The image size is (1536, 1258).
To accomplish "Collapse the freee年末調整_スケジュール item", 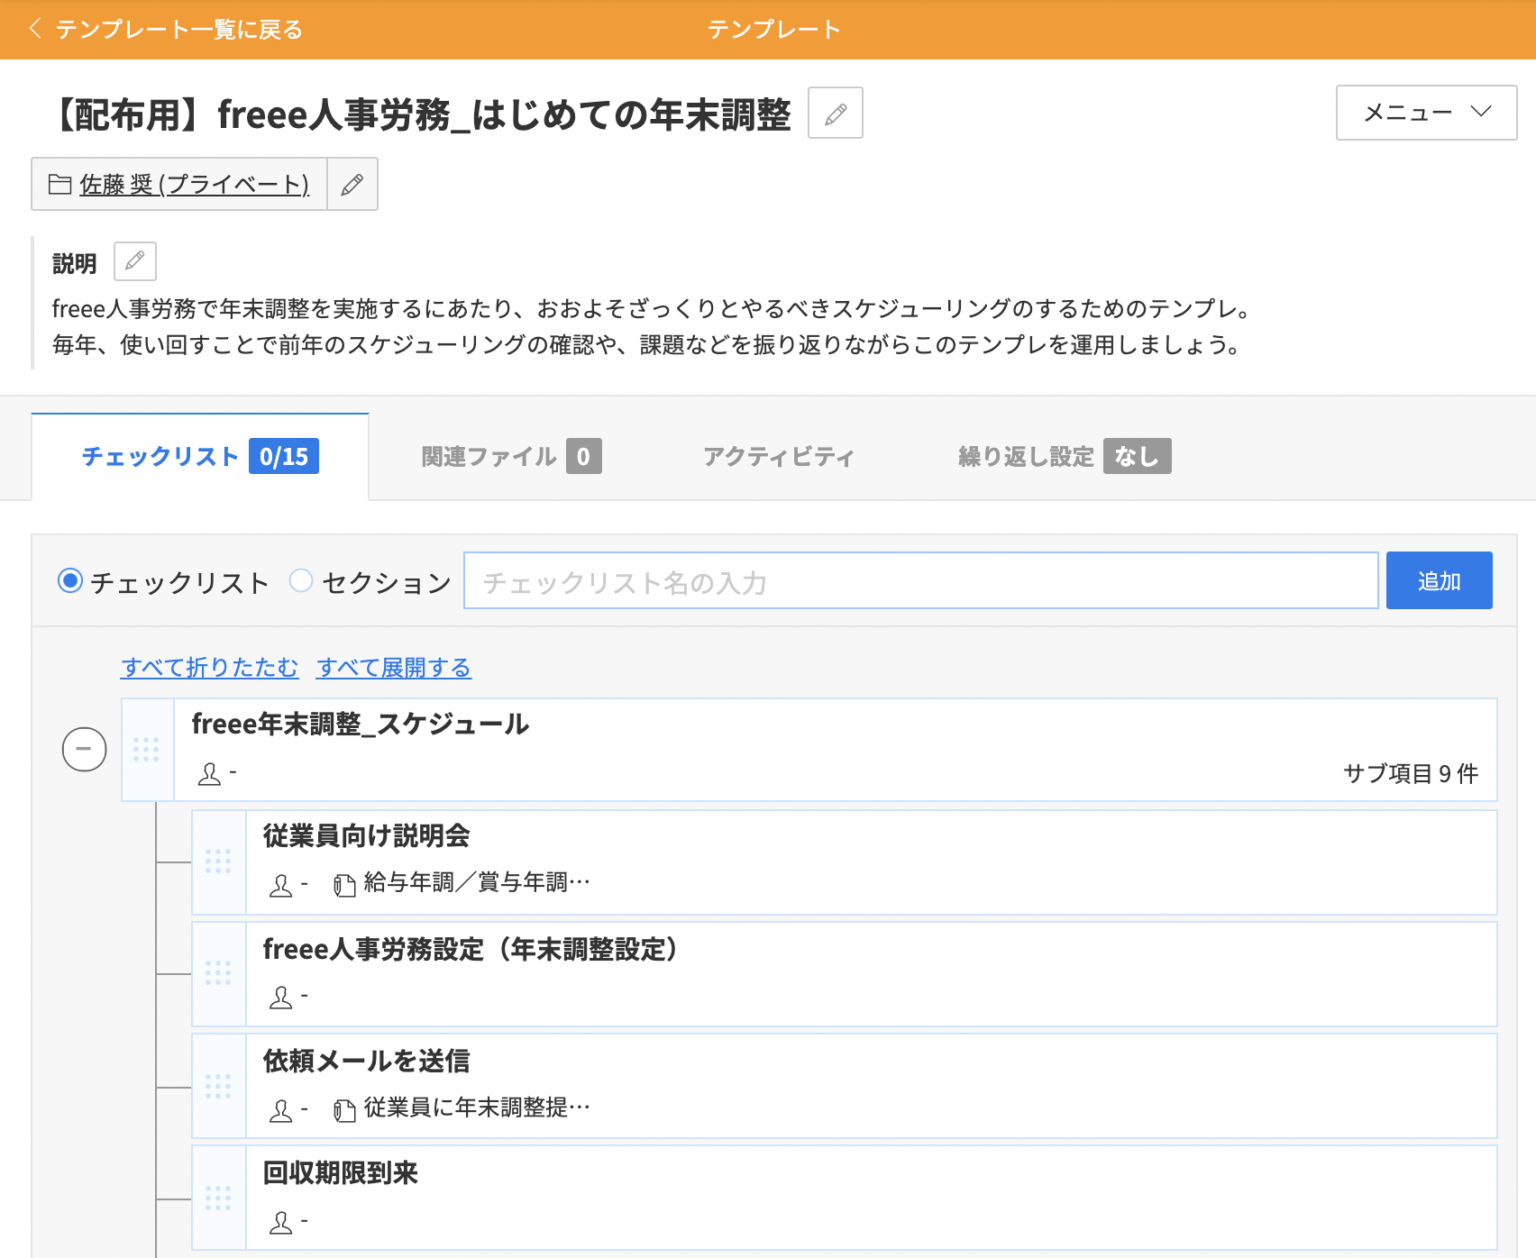I will click(84, 749).
